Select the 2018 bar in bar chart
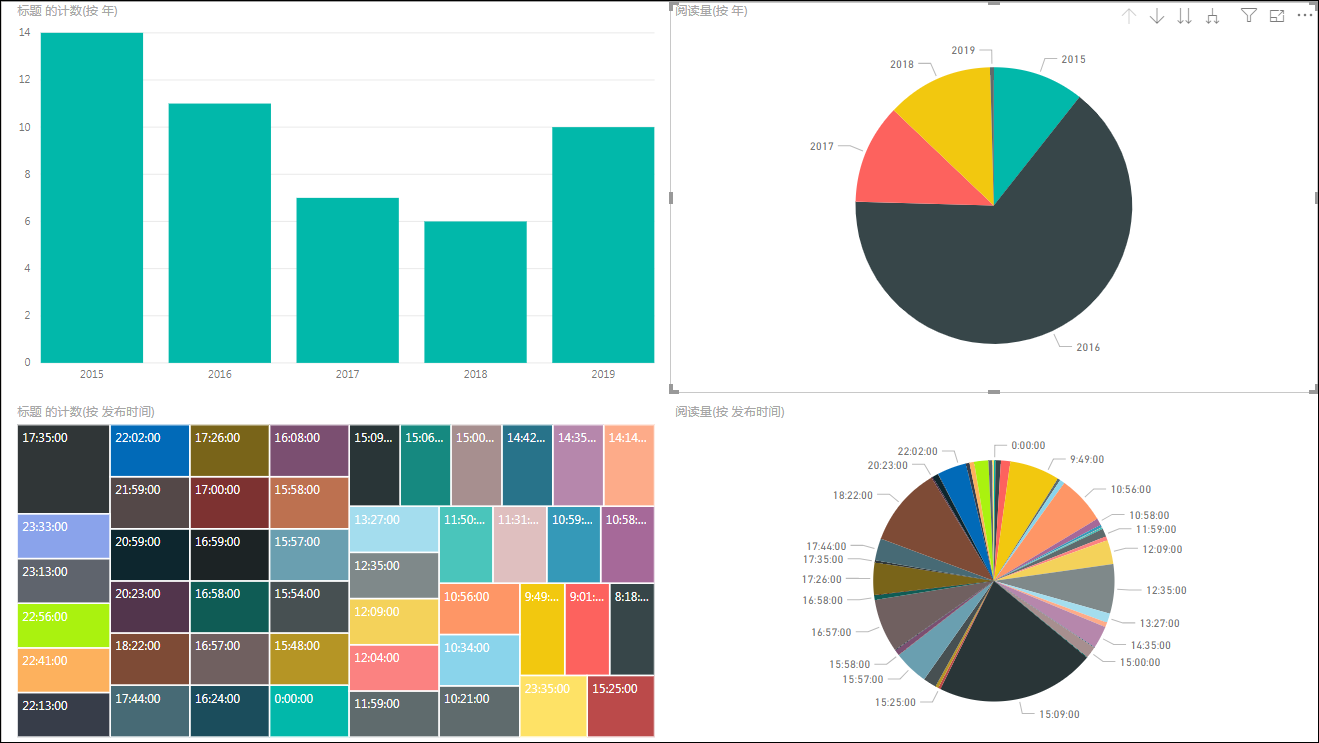This screenshot has height=743, width=1319. (x=476, y=292)
